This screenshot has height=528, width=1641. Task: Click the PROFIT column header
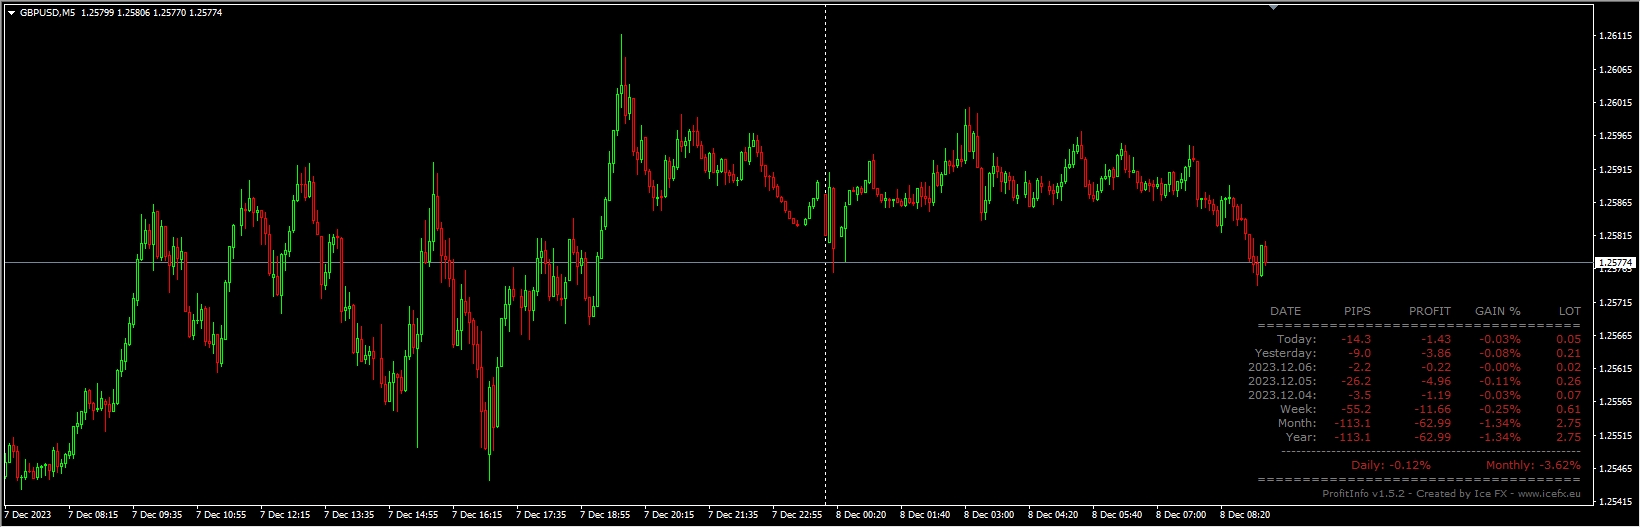coord(1429,311)
